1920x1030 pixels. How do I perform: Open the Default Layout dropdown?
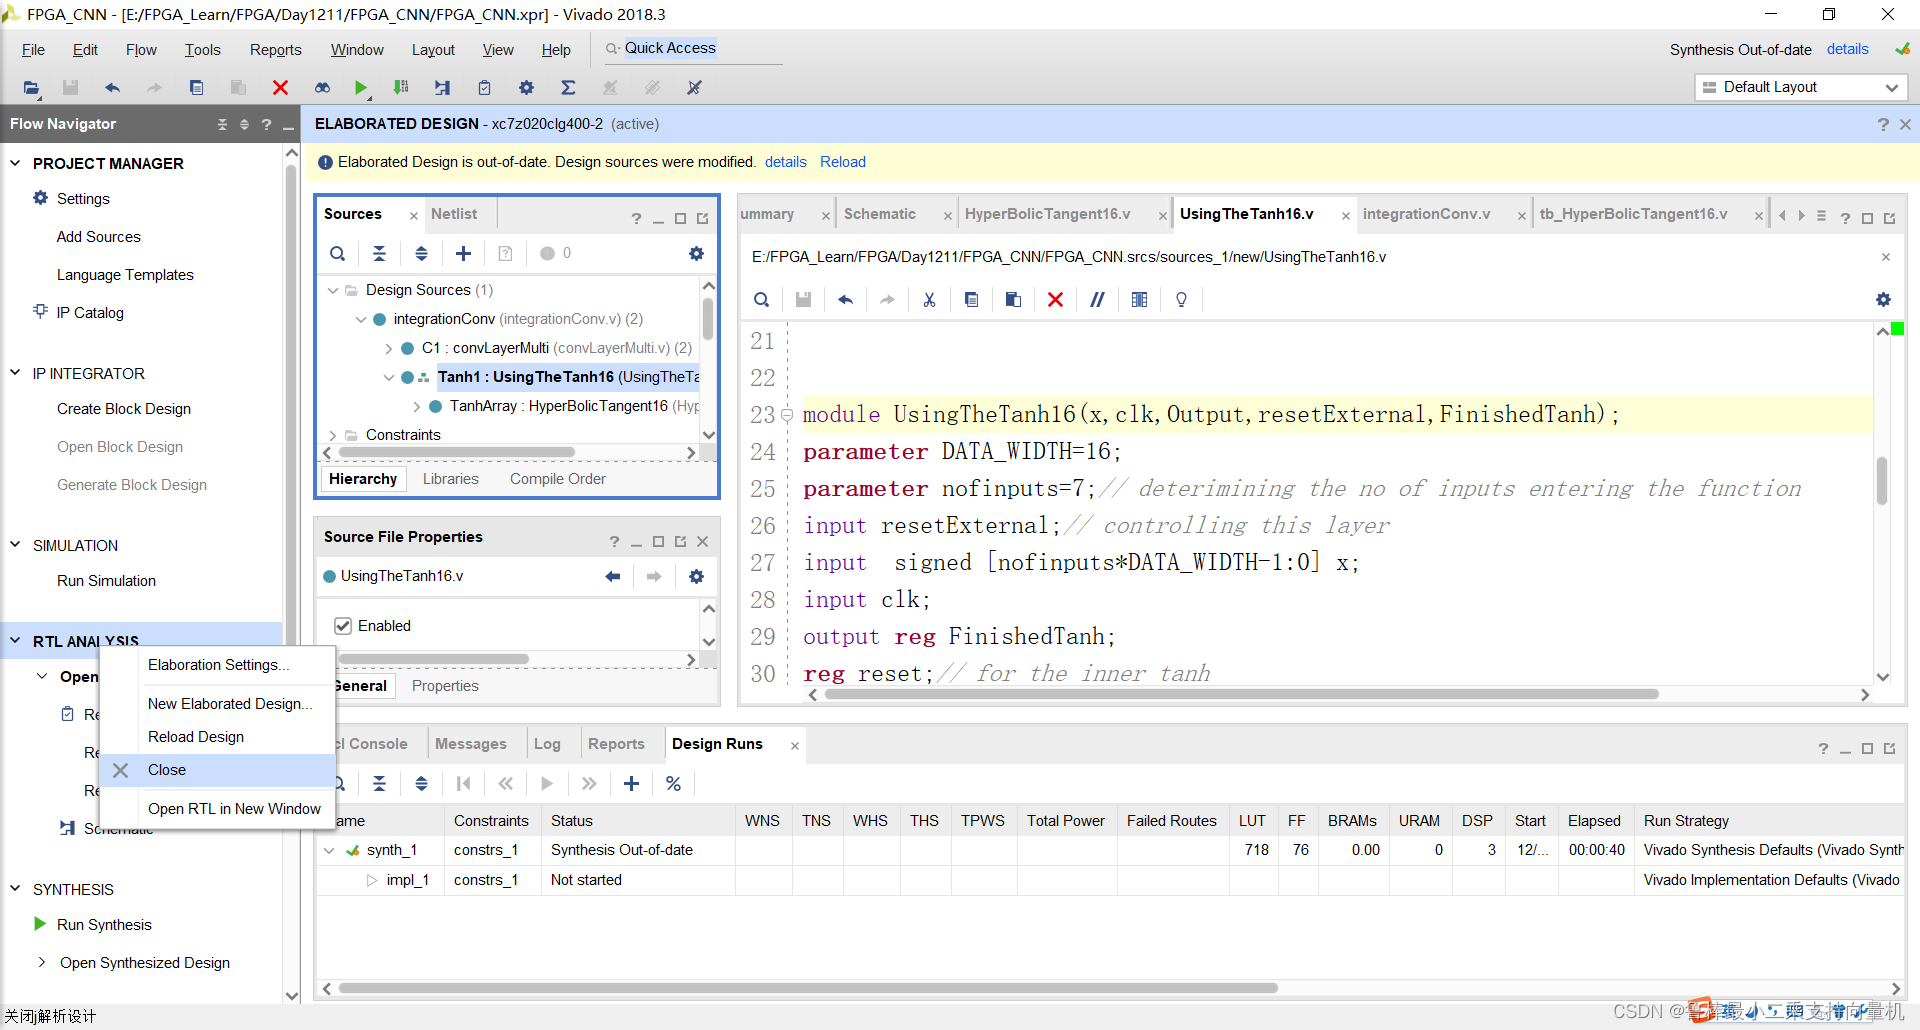click(1800, 87)
